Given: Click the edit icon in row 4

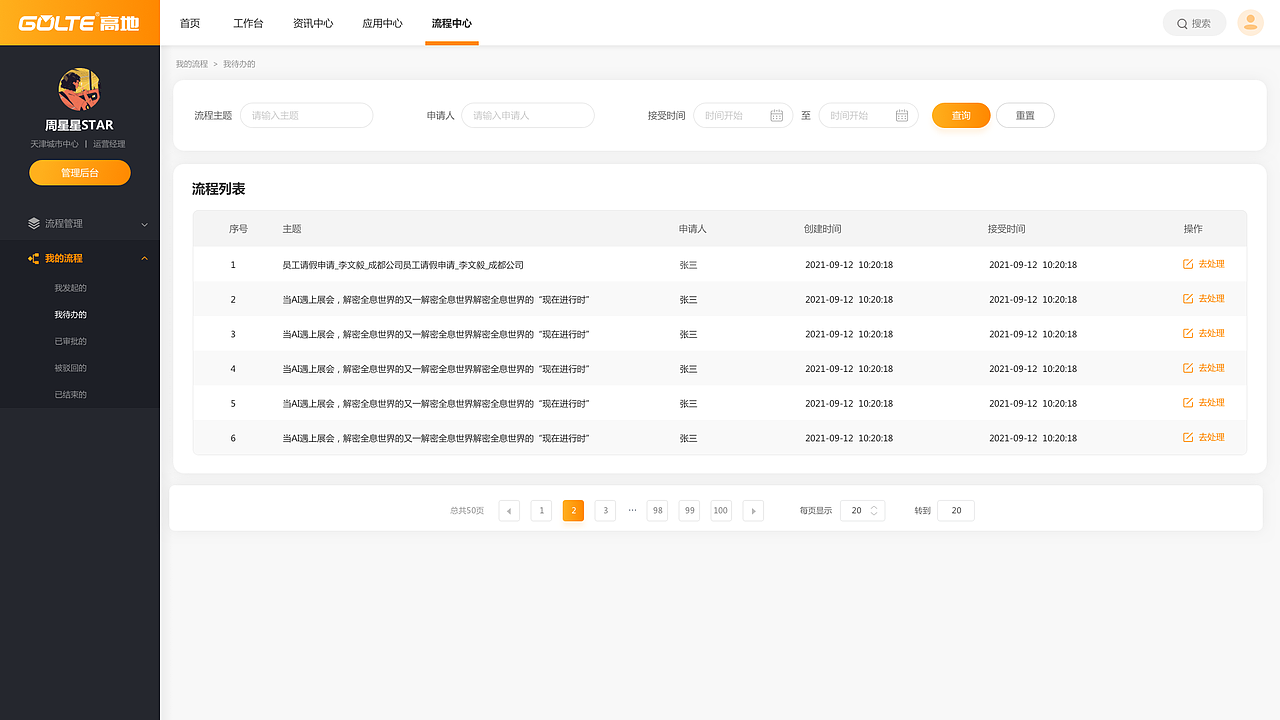Looking at the screenshot, I should tap(1188, 368).
